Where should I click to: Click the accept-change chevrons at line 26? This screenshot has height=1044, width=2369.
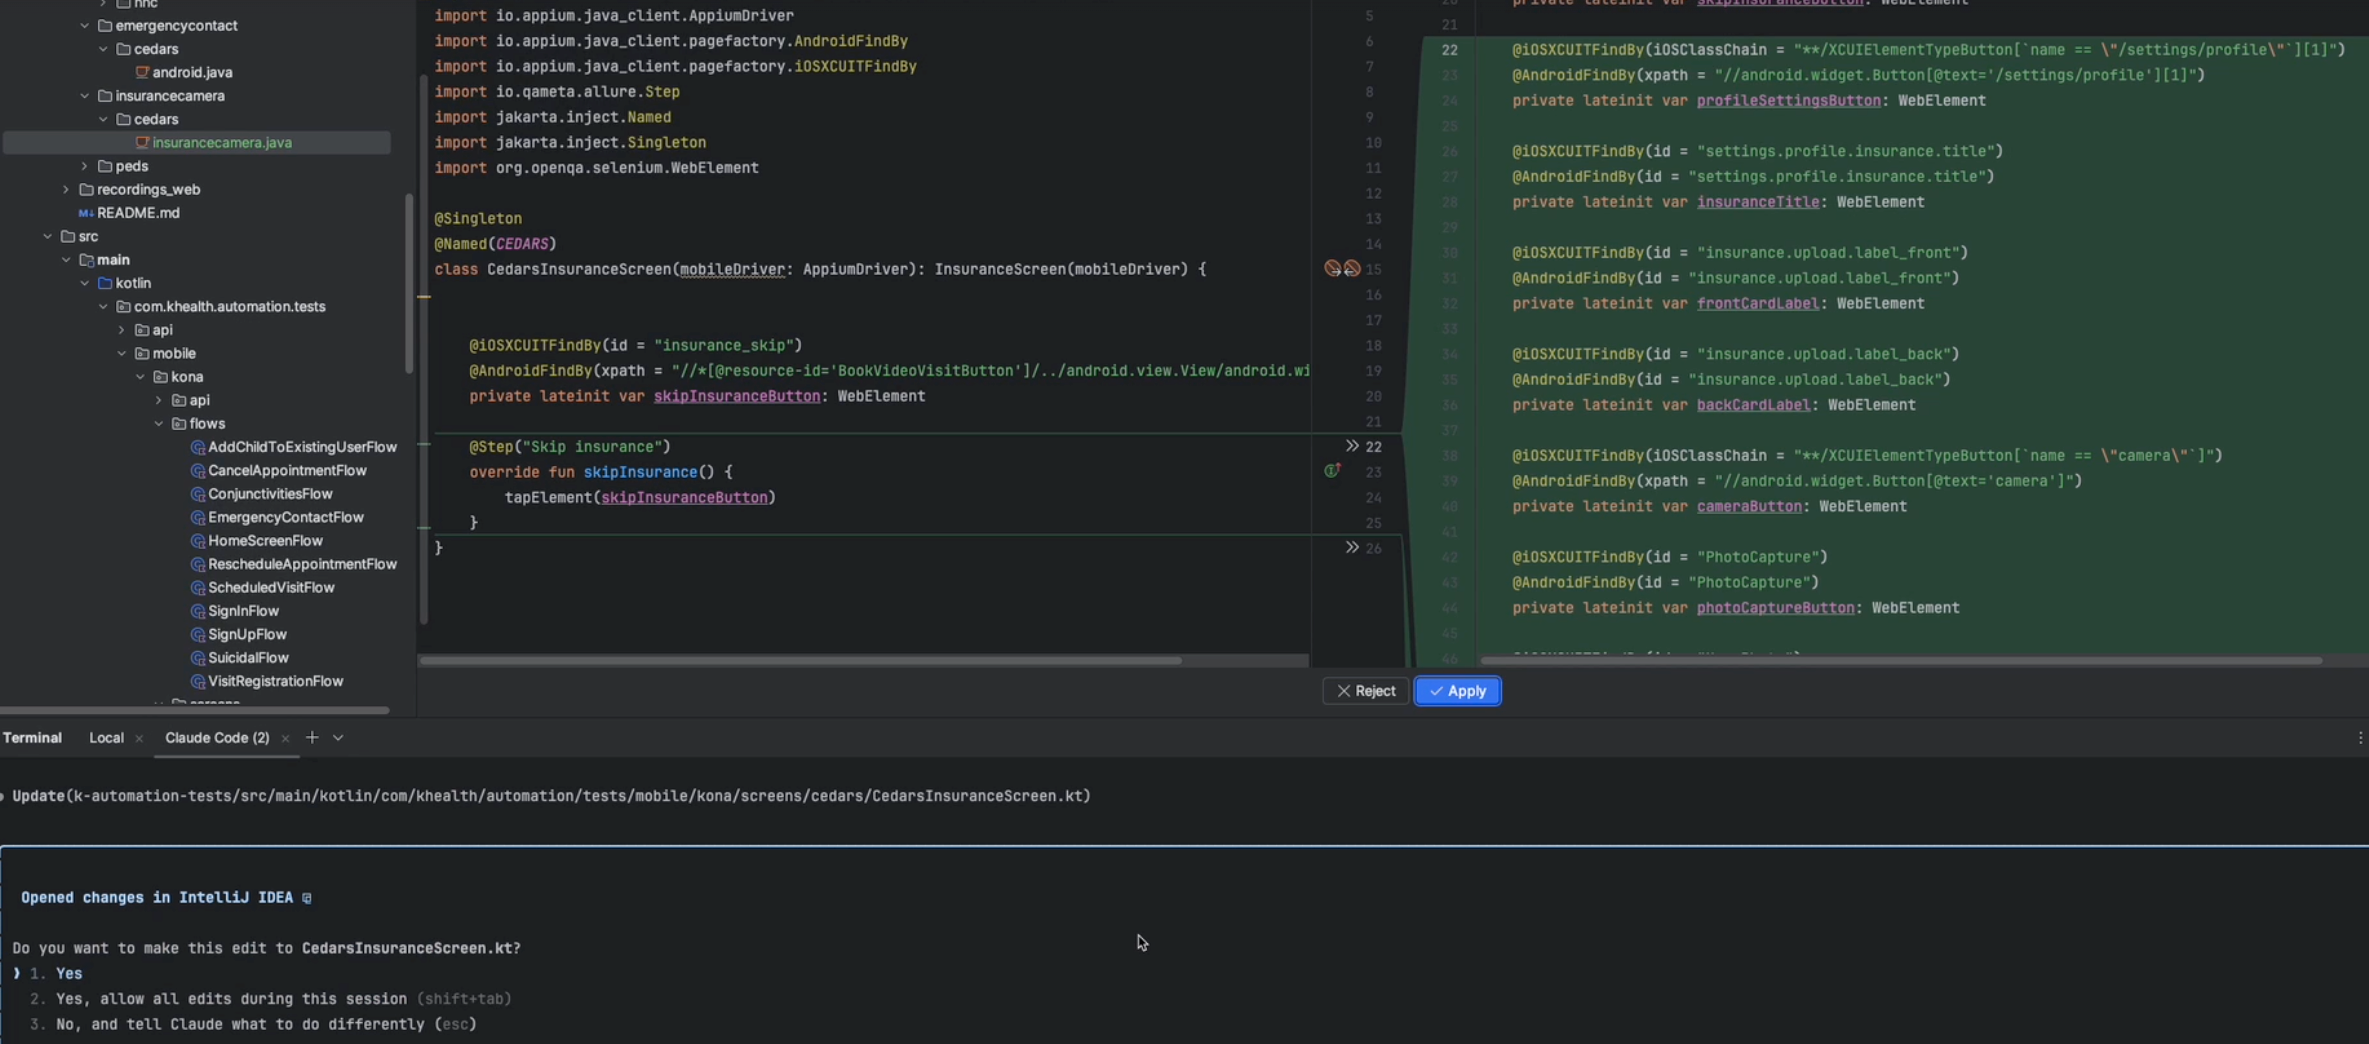click(x=1351, y=547)
